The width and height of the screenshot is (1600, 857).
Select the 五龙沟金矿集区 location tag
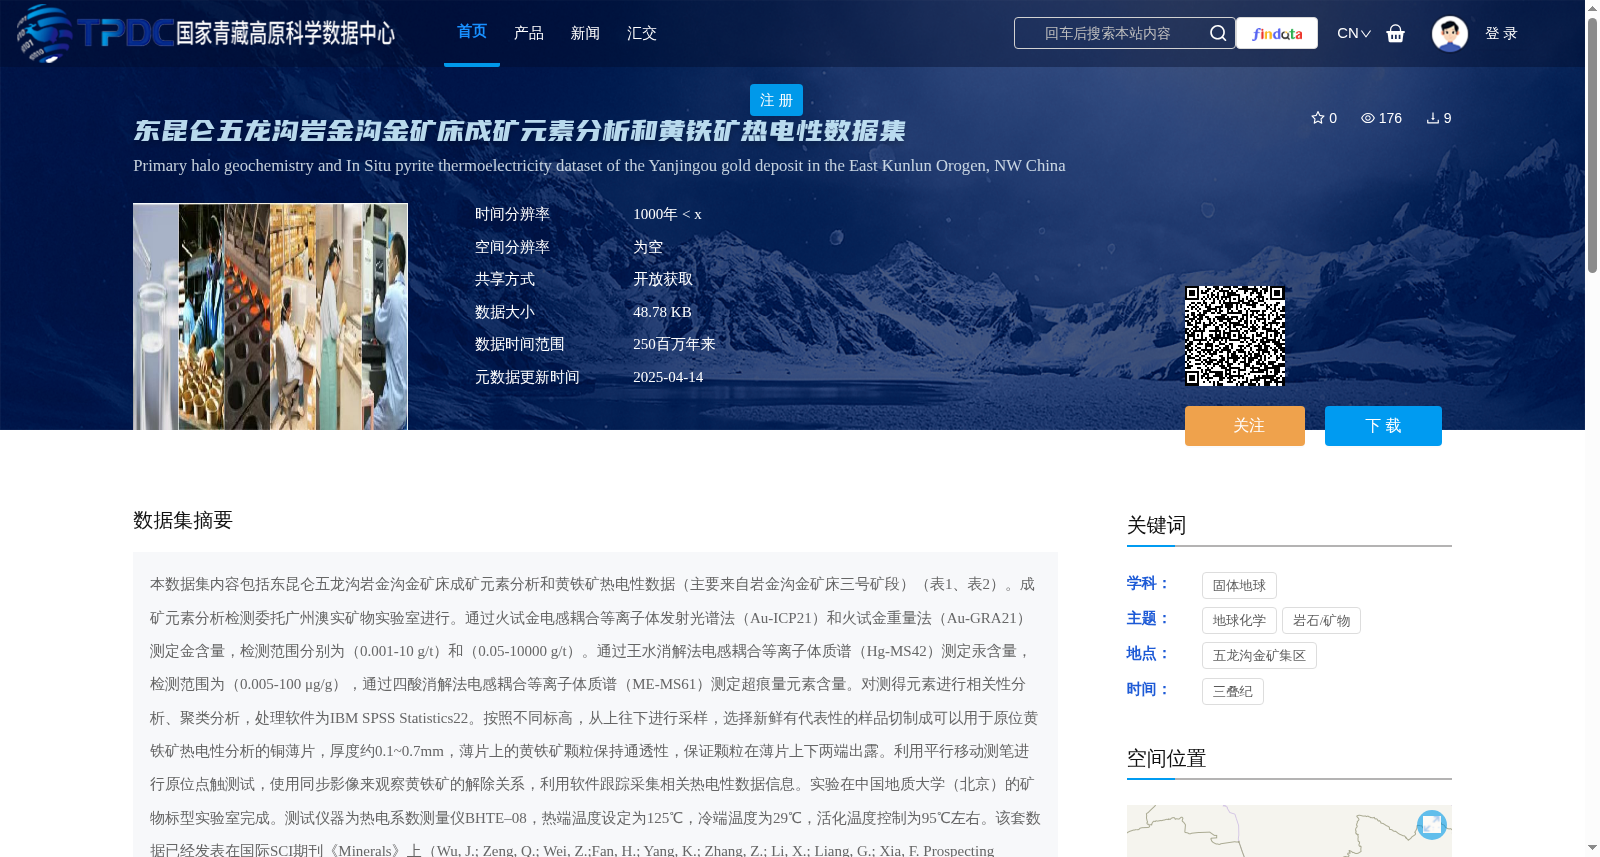pos(1259,656)
